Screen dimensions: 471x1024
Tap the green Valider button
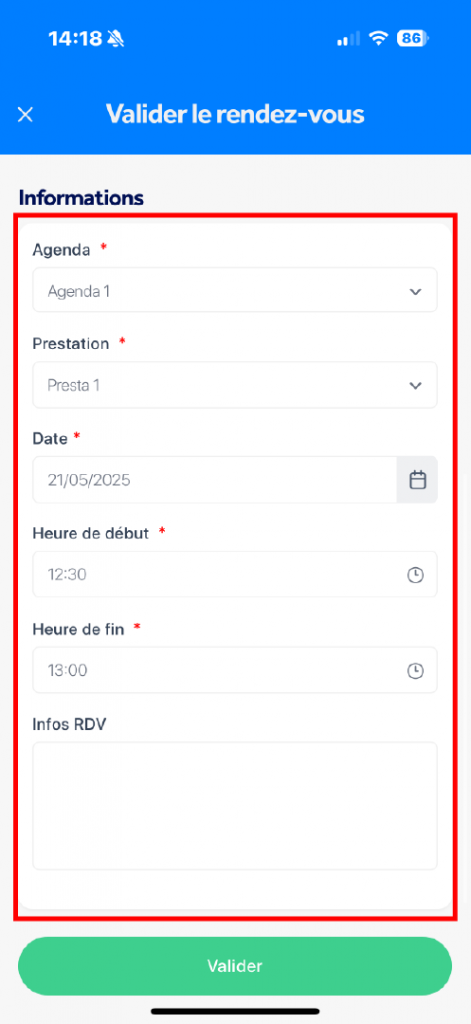click(x=235, y=966)
